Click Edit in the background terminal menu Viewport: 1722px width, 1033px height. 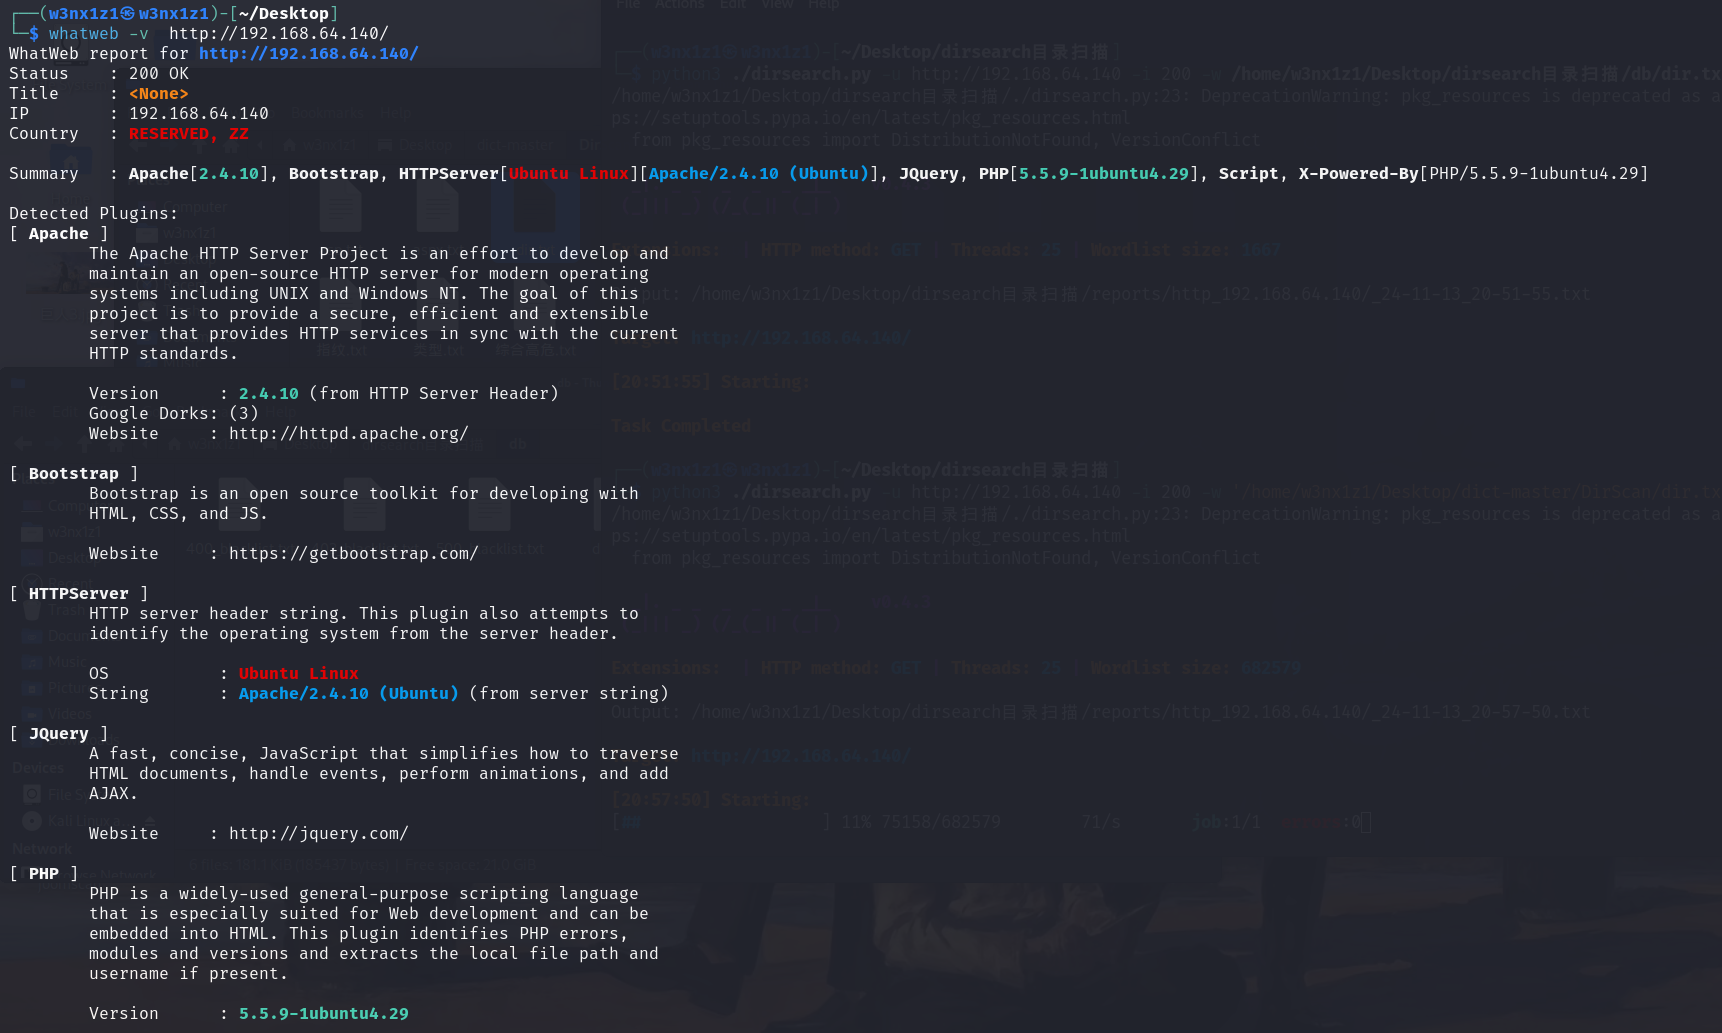733,4
